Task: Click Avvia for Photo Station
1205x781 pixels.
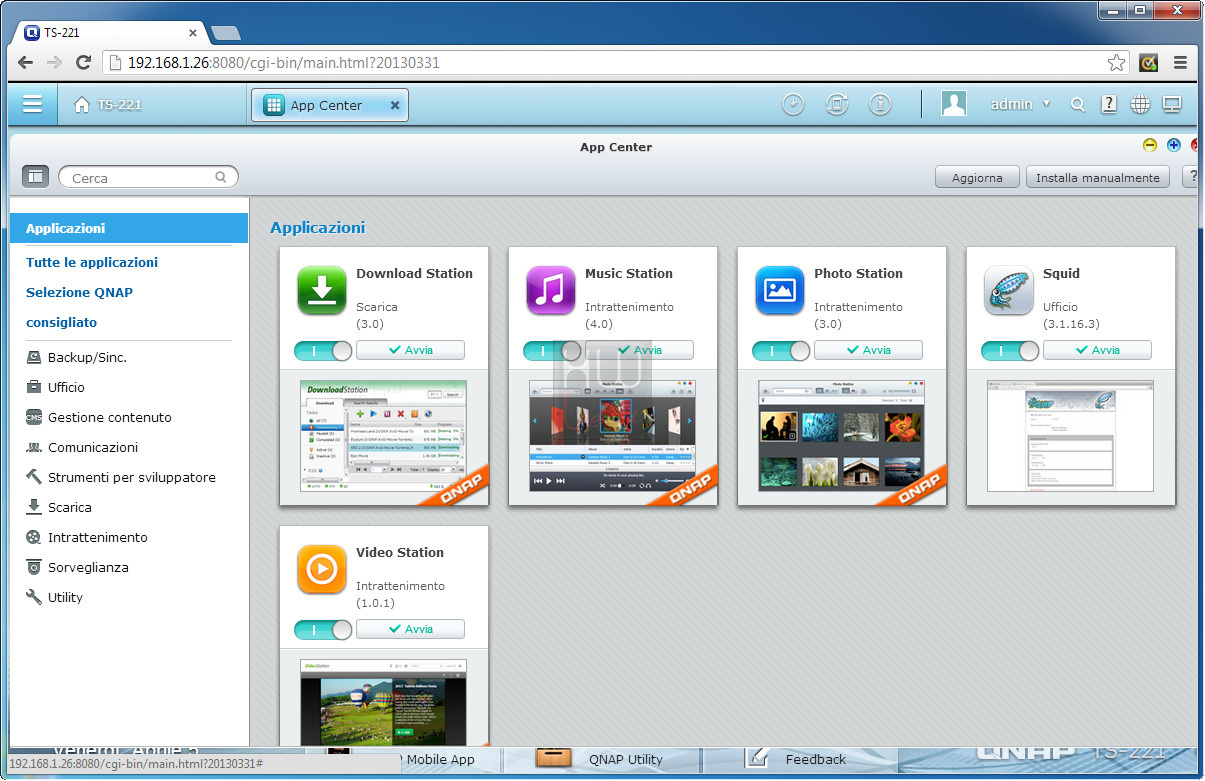Action: 868,350
